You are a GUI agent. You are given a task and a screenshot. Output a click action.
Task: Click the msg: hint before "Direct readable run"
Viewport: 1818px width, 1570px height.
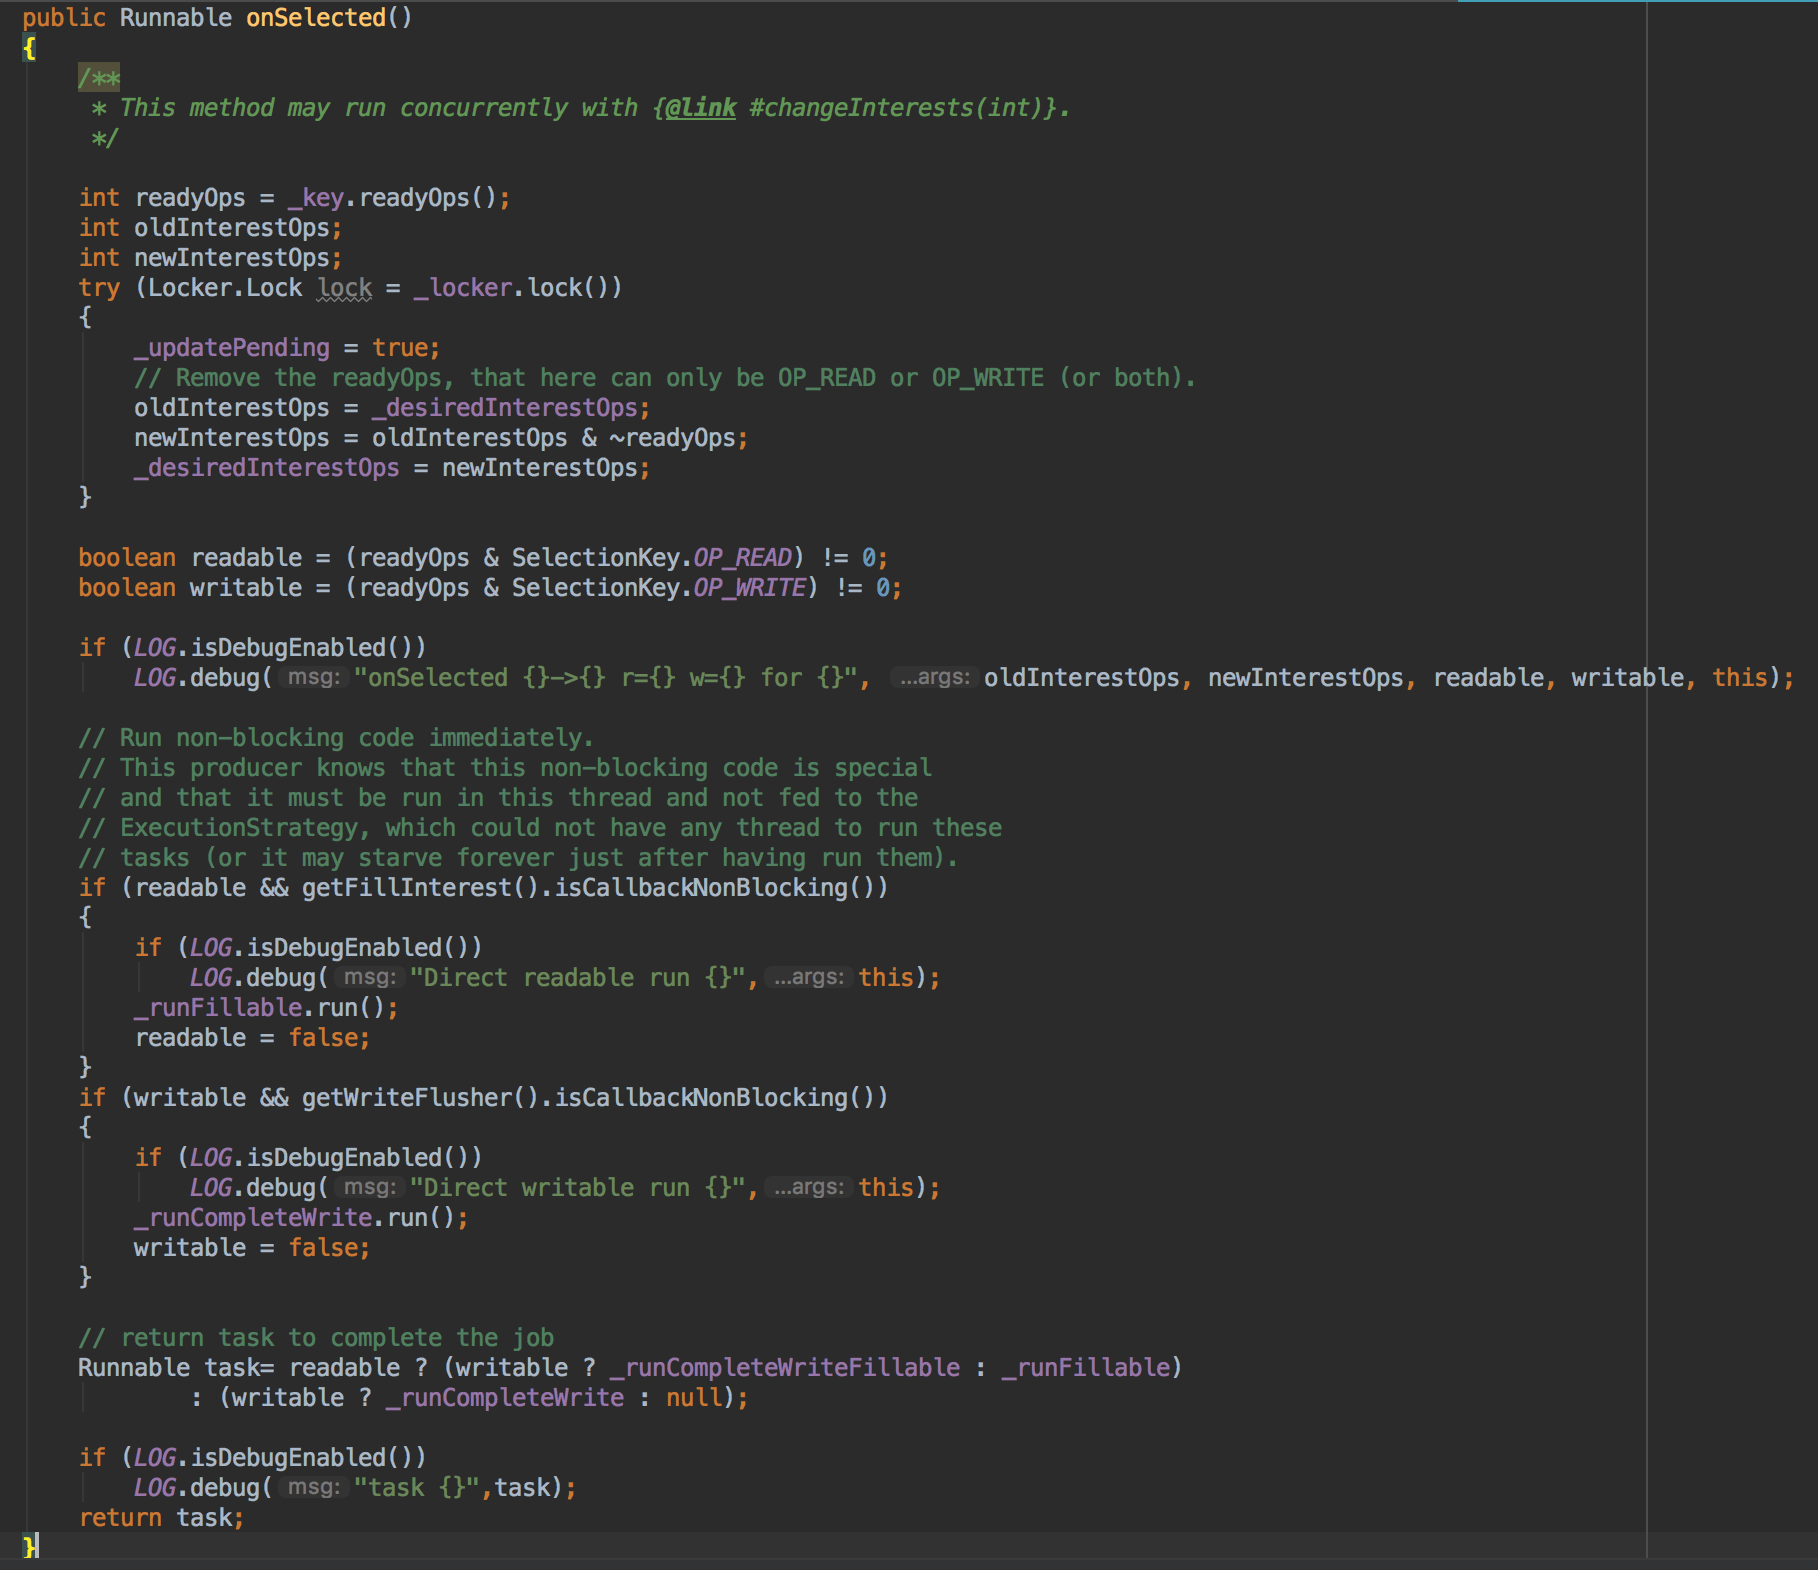coord(369,978)
